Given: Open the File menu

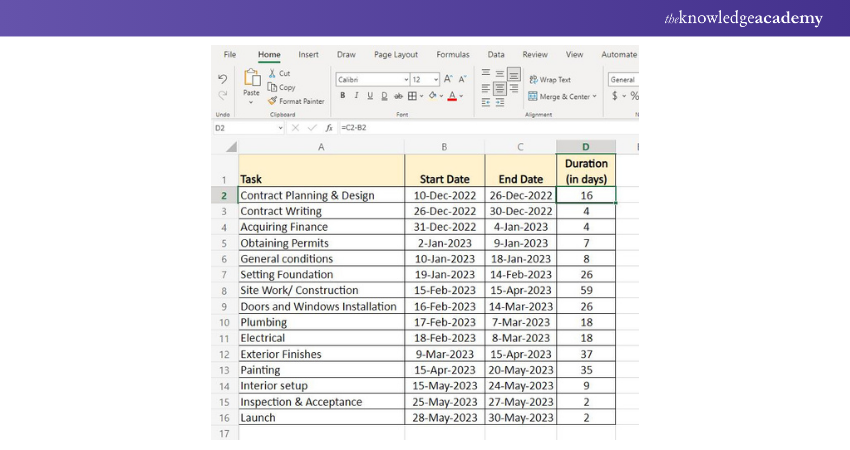Looking at the screenshot, I should 230,55.
